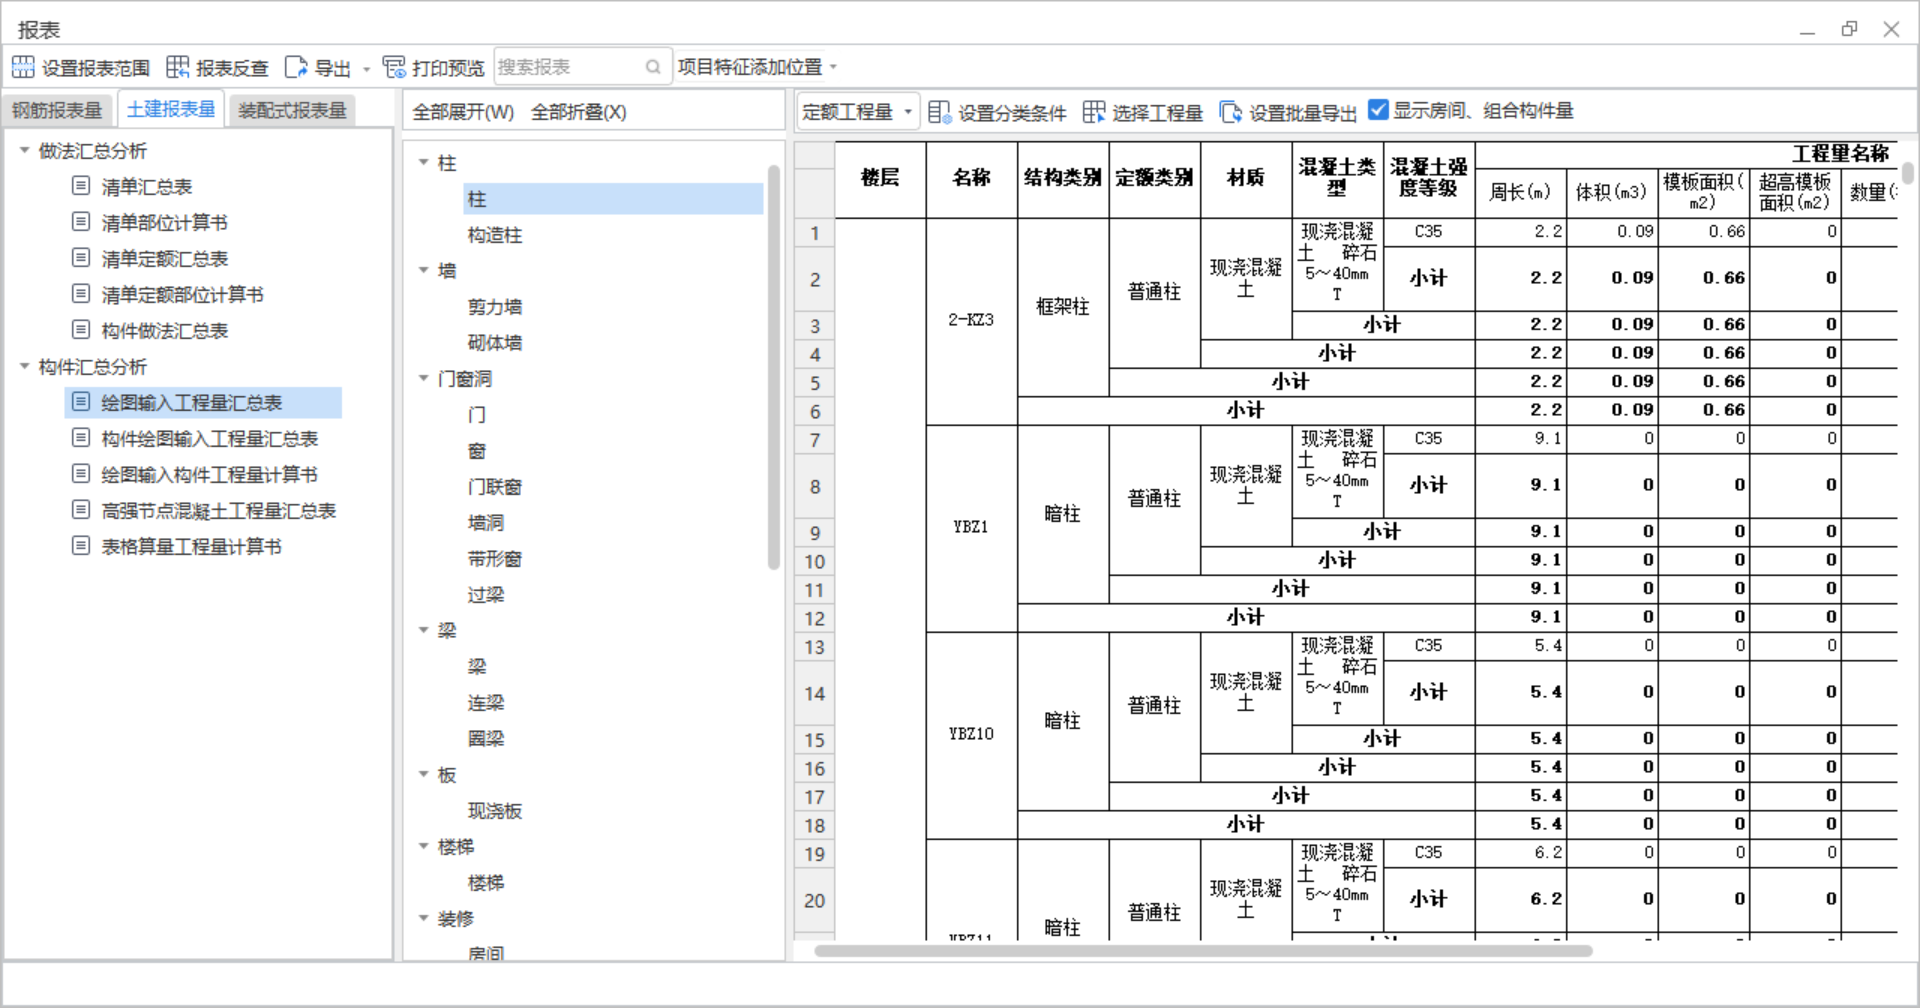Click the 周长(m) column header

pos(1520,192)
